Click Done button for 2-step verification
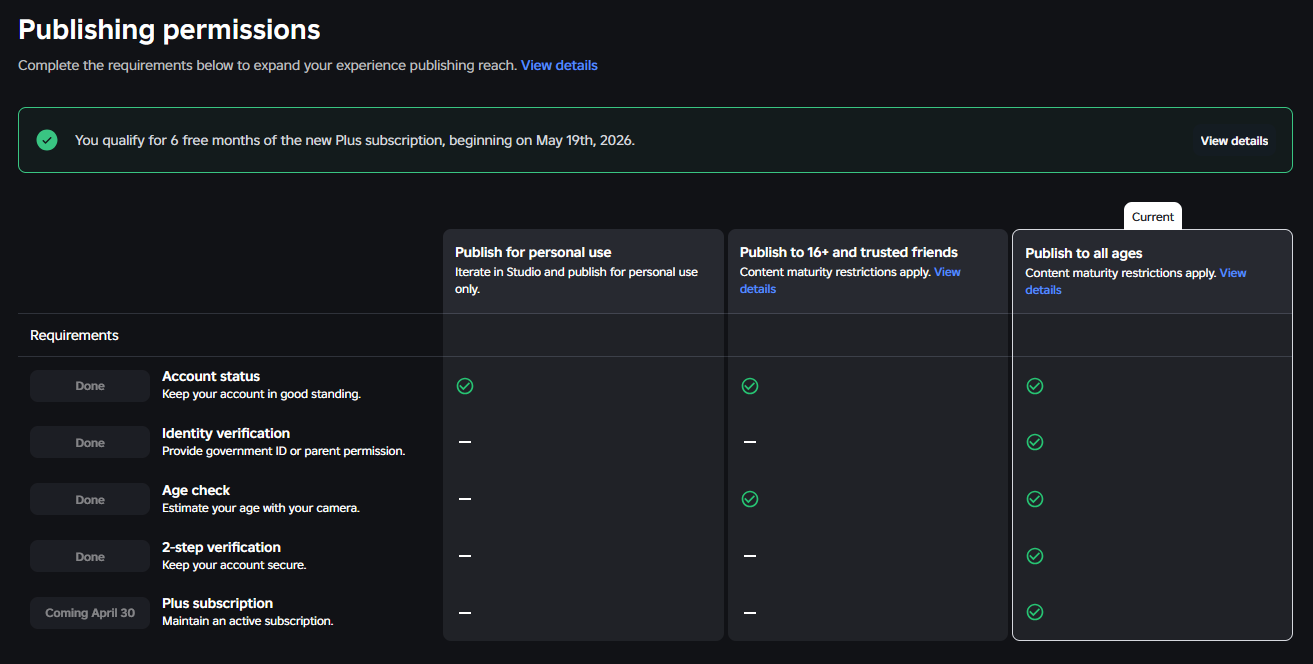 coord(90,557)
